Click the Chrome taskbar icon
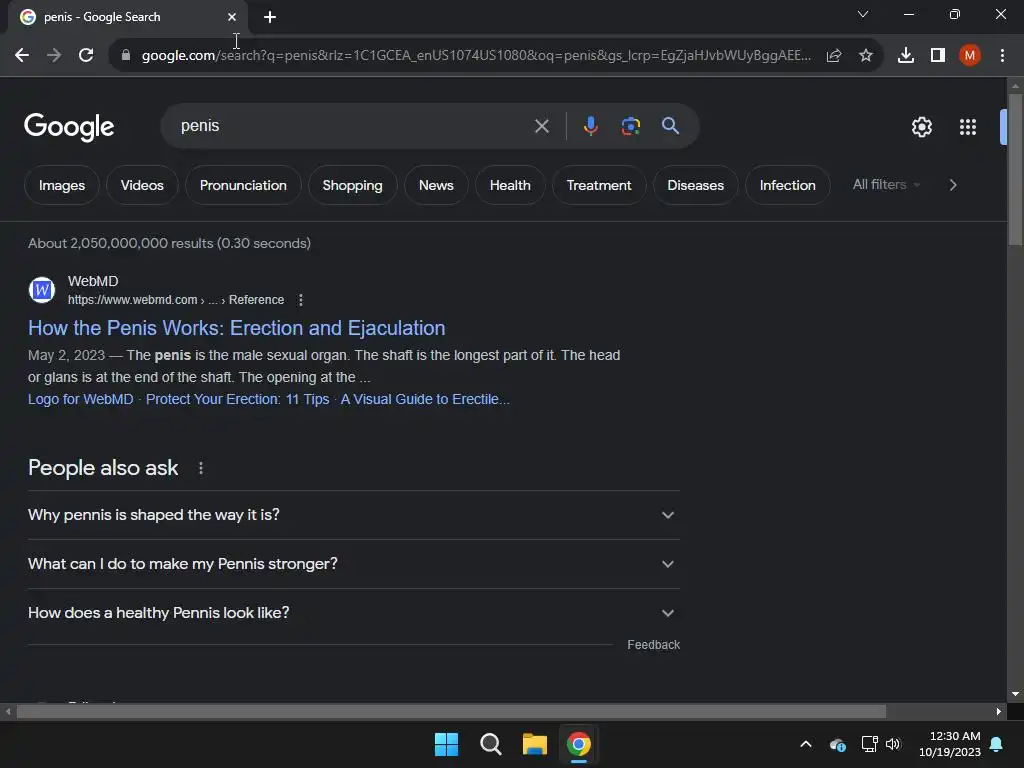The height and width of the screenshot is (768, 1024). pyautogui.click(x=578, y=744)
